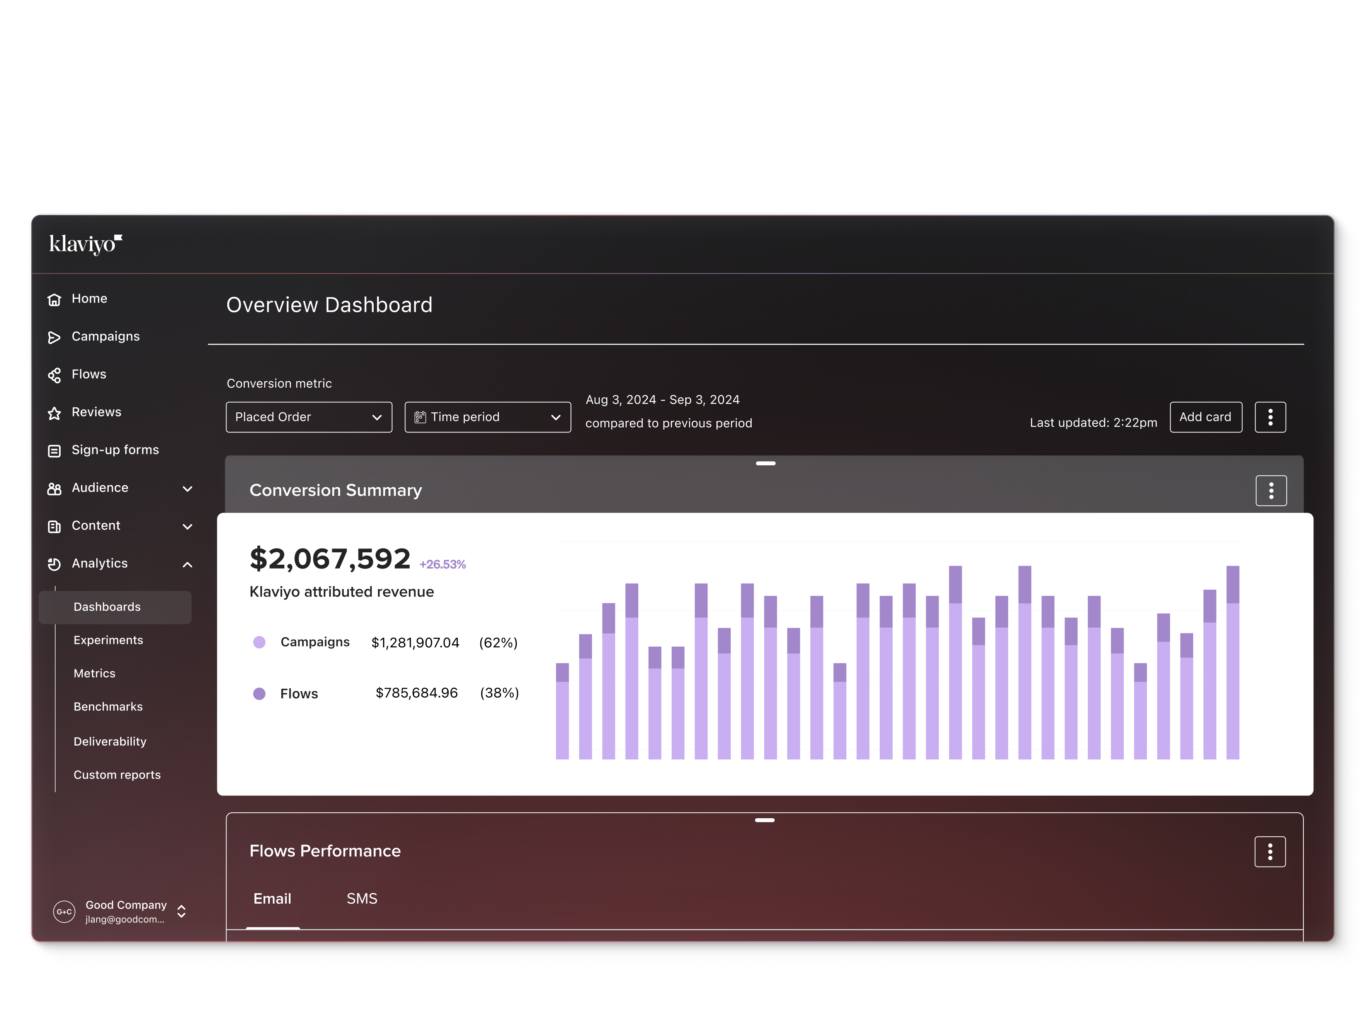This screenshot has height=1030, width=1366.
Task: Open the Placed Order conversion metric dropdown
Action: [x=309, y=417]
